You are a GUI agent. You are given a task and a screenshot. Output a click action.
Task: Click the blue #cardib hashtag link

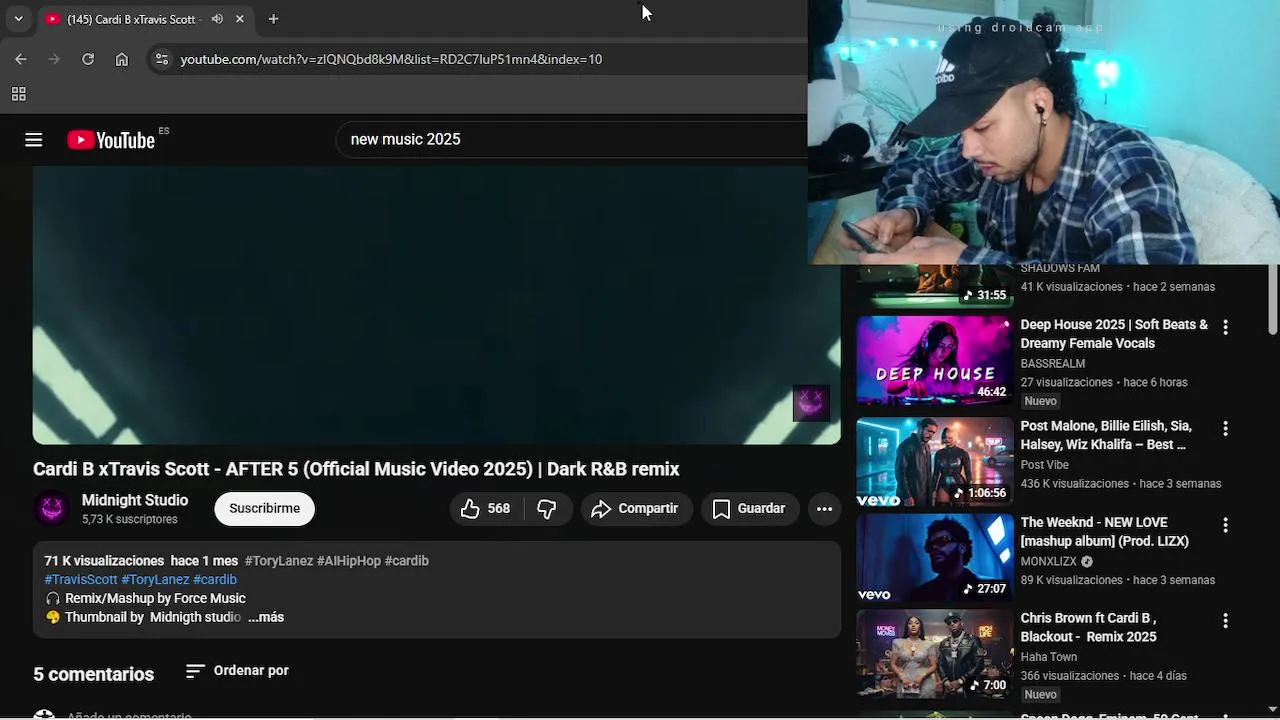pos(215,580)
